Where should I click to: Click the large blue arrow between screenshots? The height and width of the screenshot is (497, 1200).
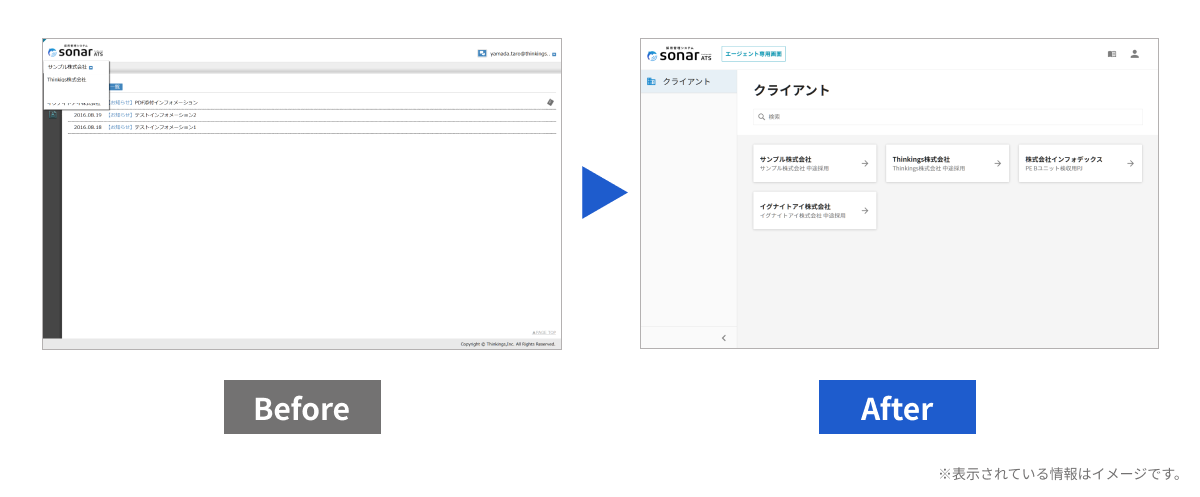tap(603, 192)
